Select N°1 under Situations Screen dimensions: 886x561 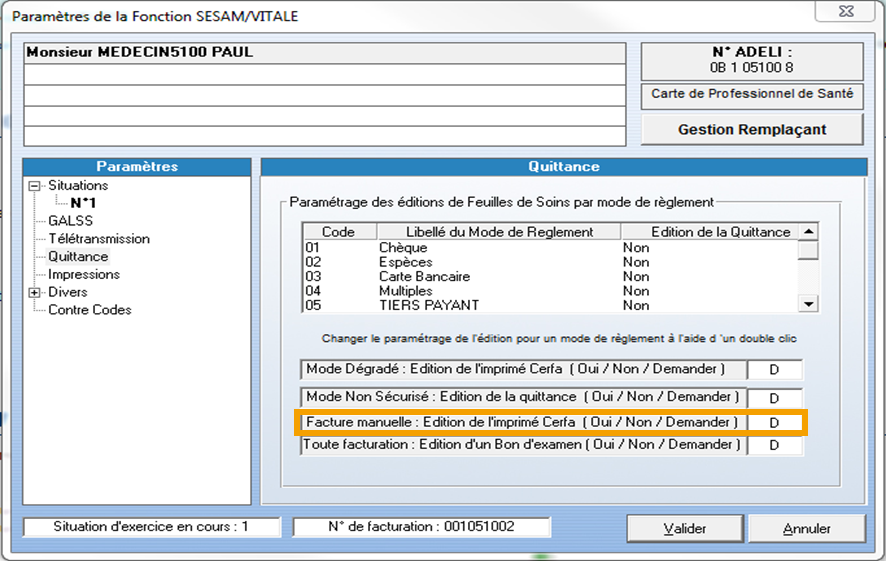pos(83,203)
